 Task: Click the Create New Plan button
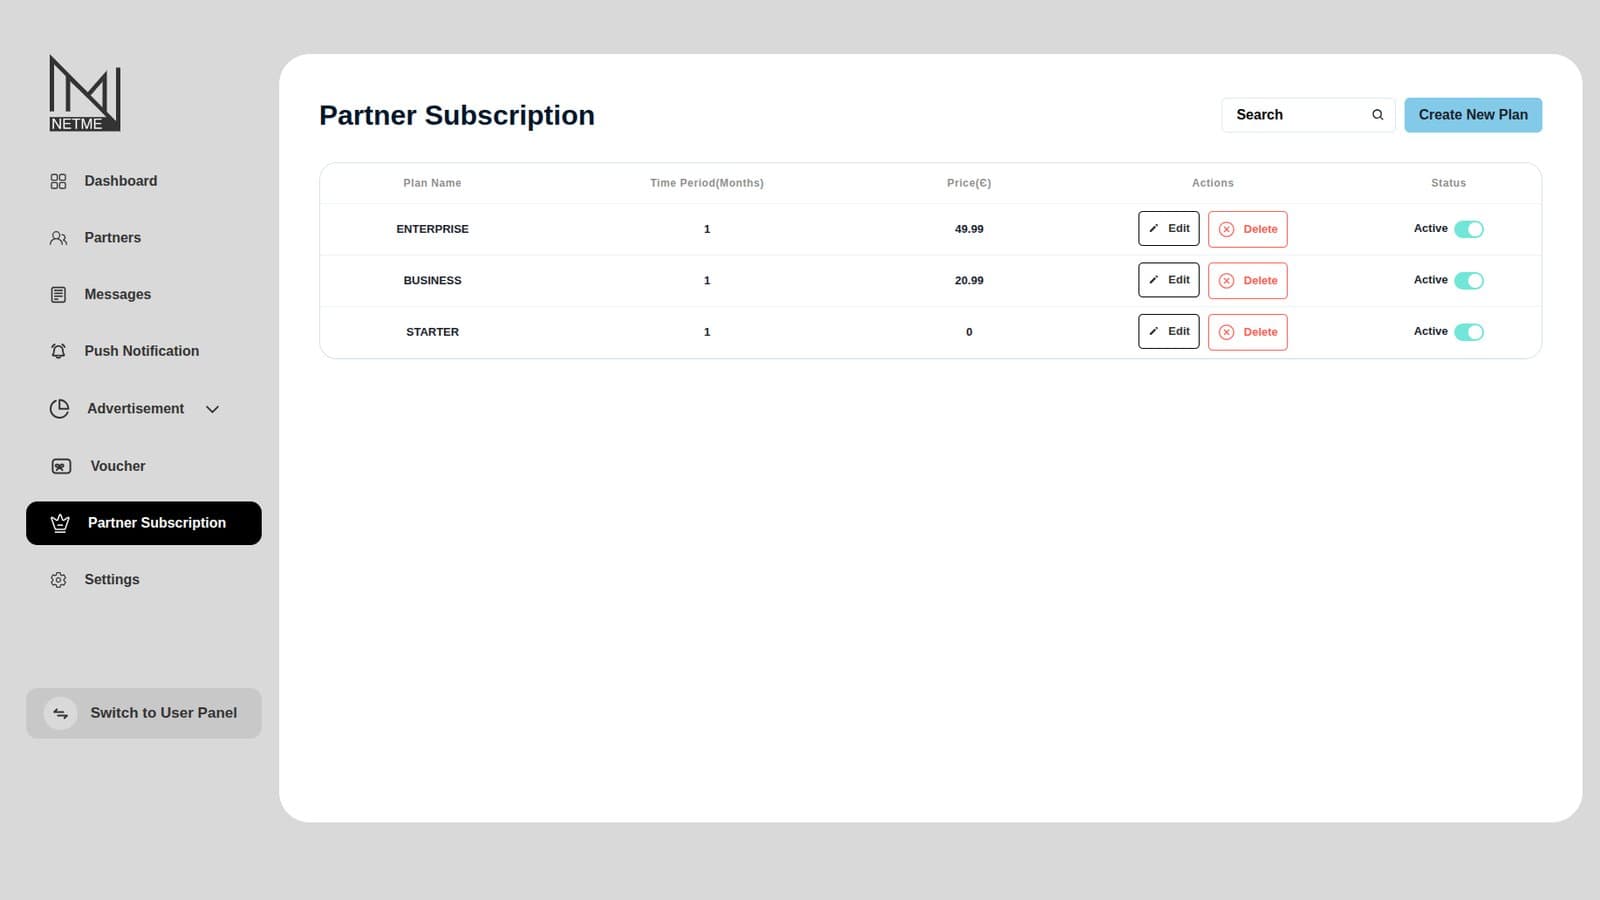[1472, 115]
